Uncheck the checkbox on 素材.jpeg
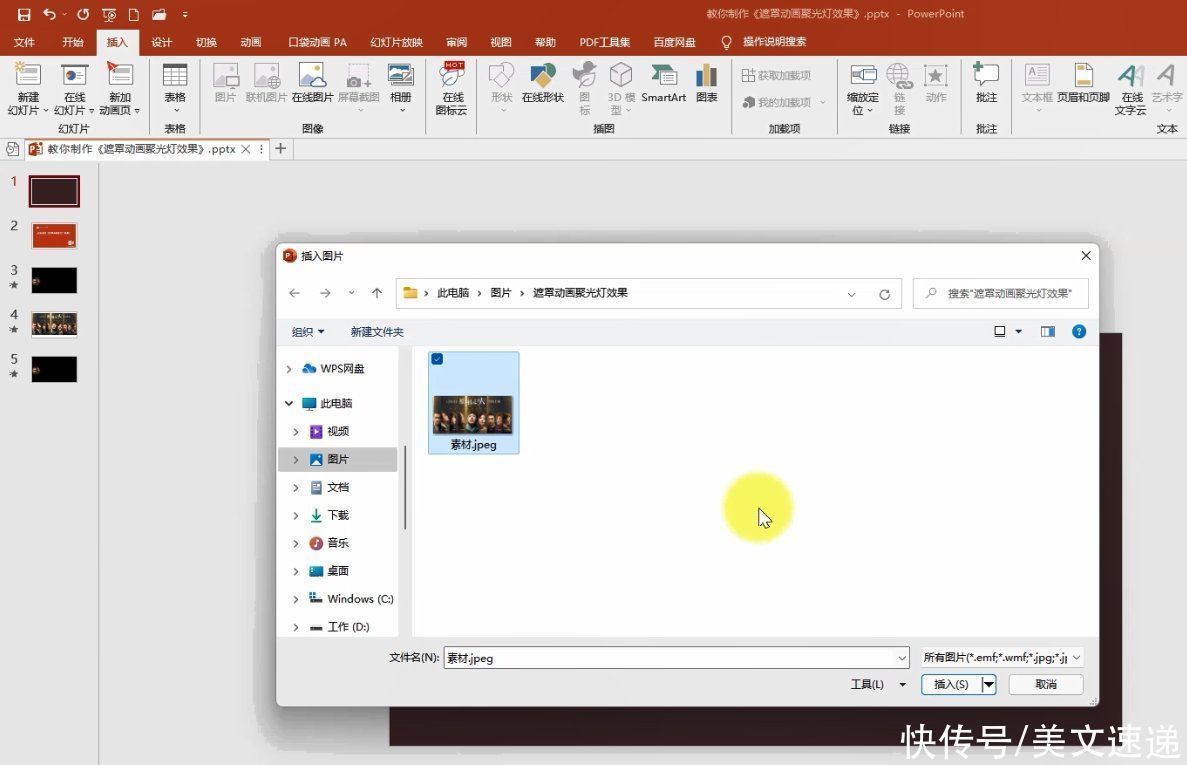Image resolution: width=1187 pixels, height=765 pixels. coord(438,359)
